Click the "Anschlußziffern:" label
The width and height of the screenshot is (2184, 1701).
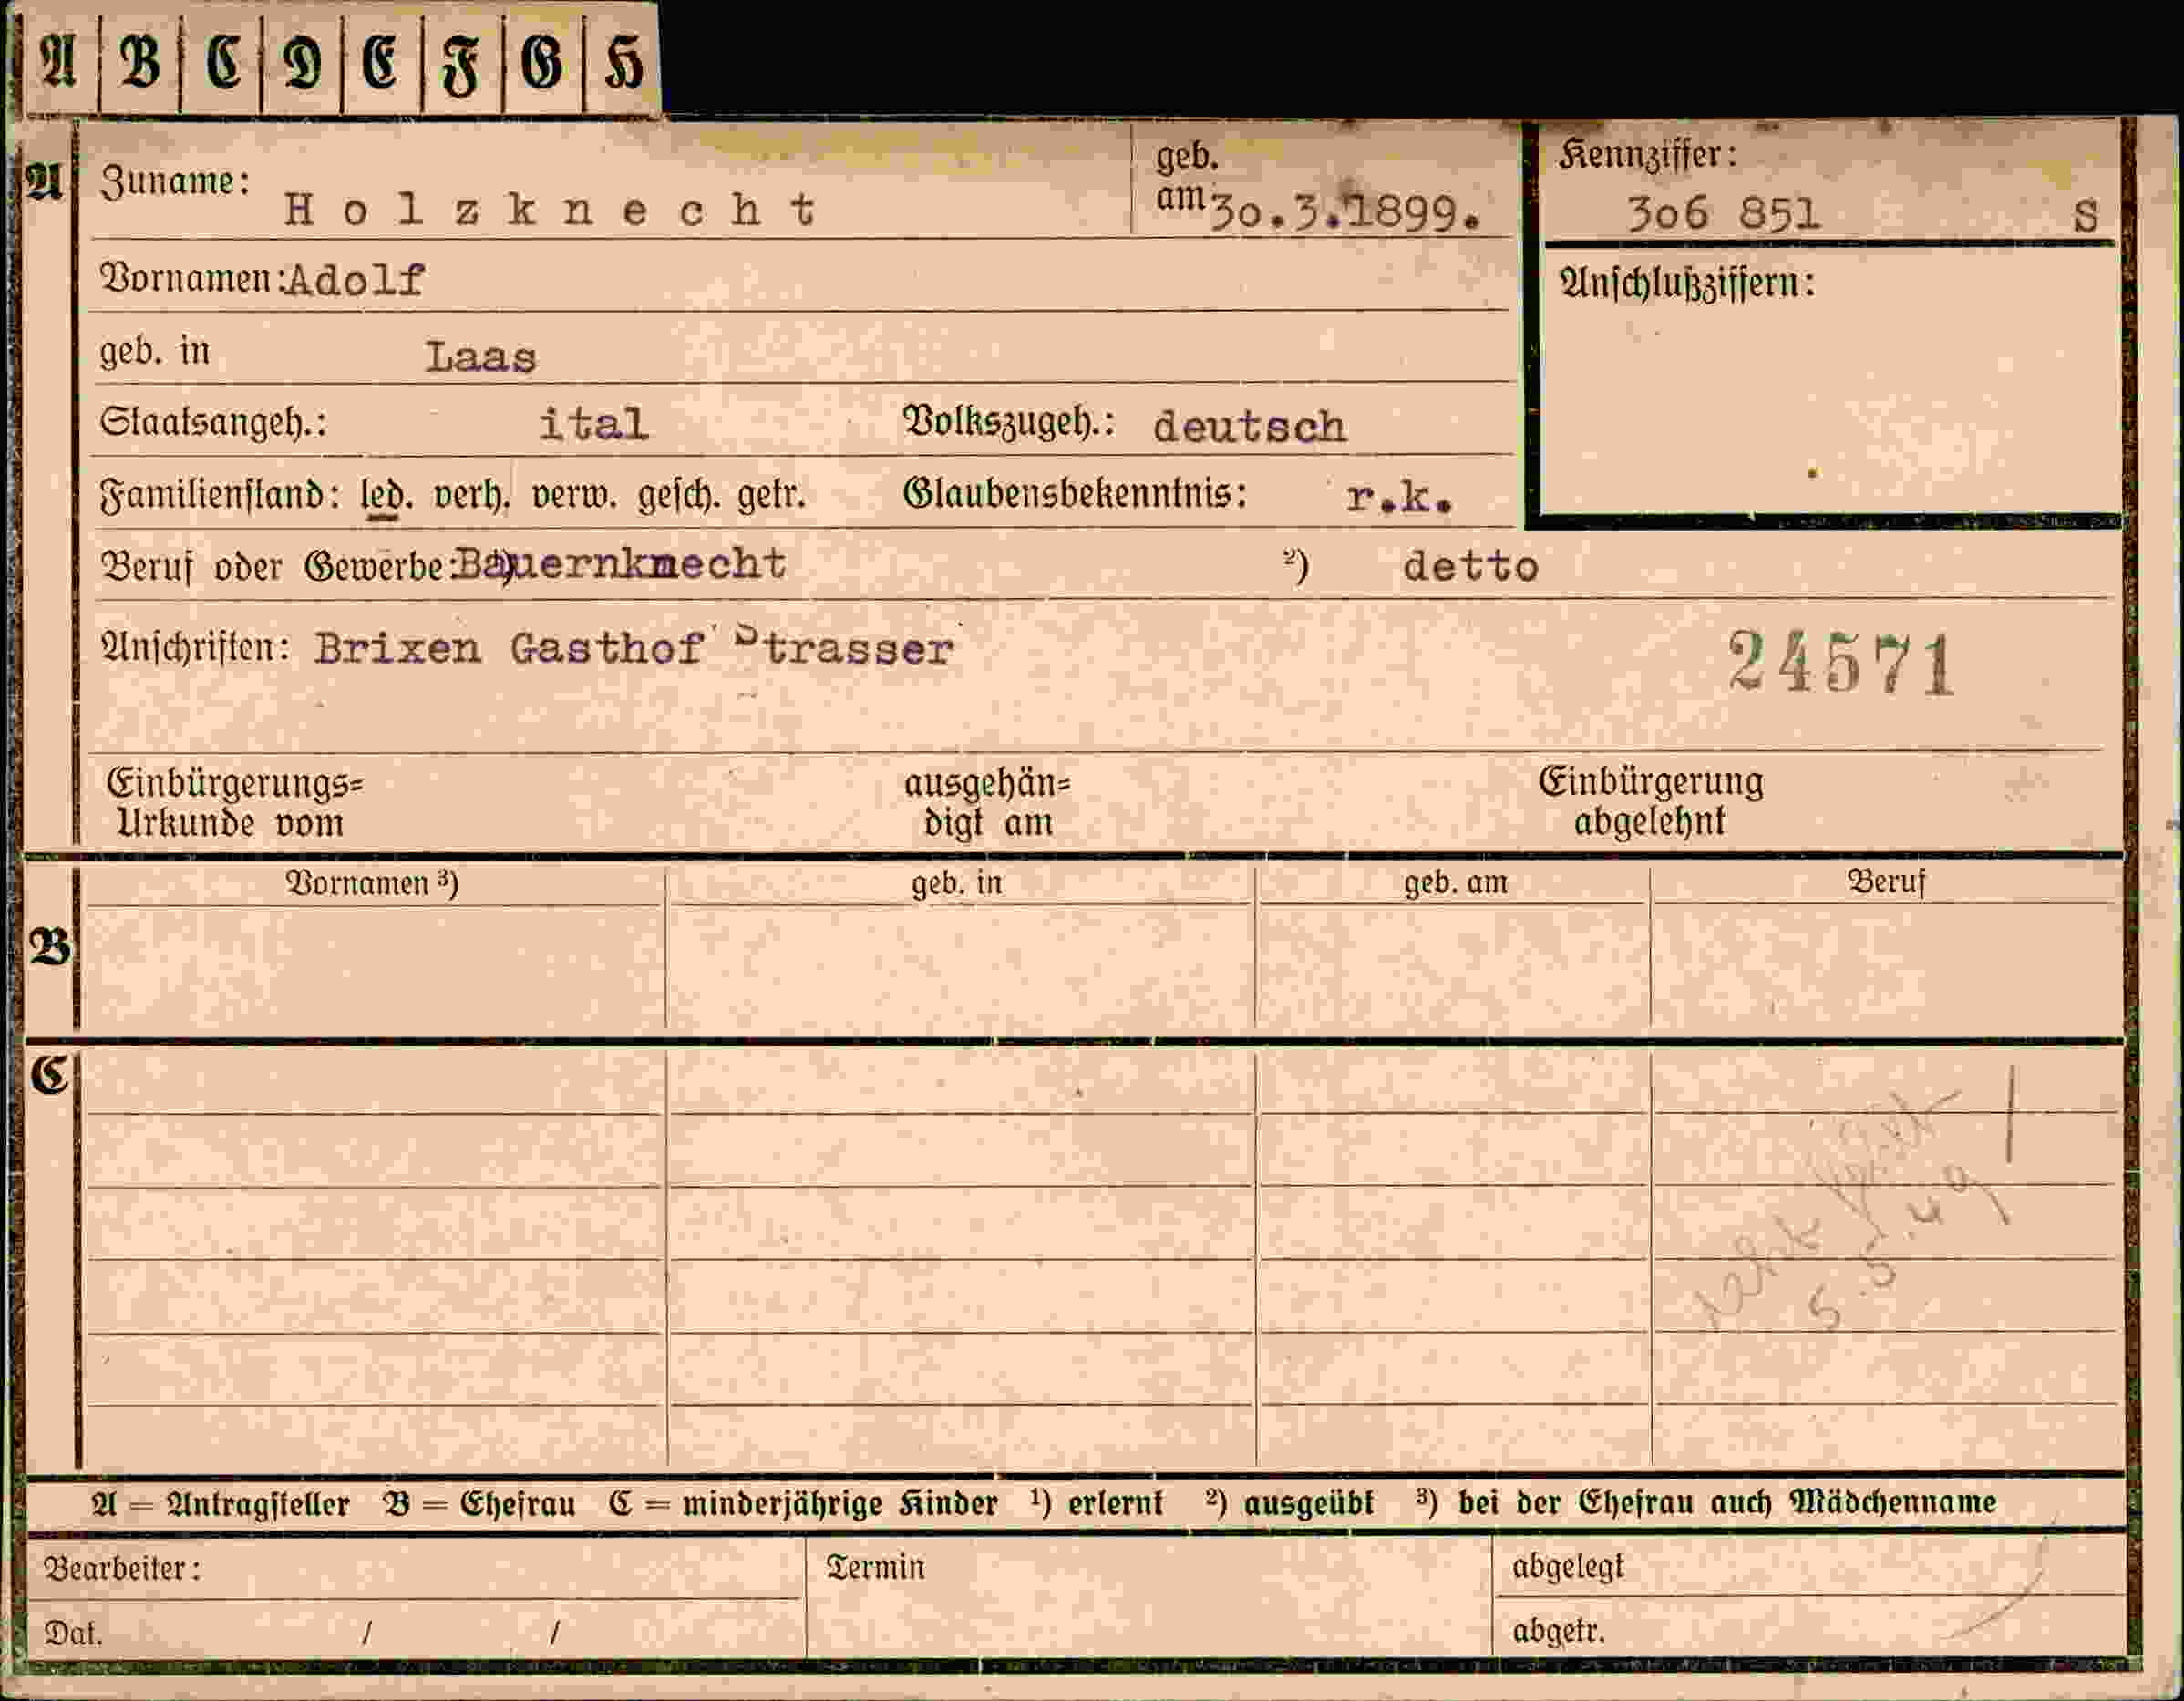click(x=1687, y=284)
